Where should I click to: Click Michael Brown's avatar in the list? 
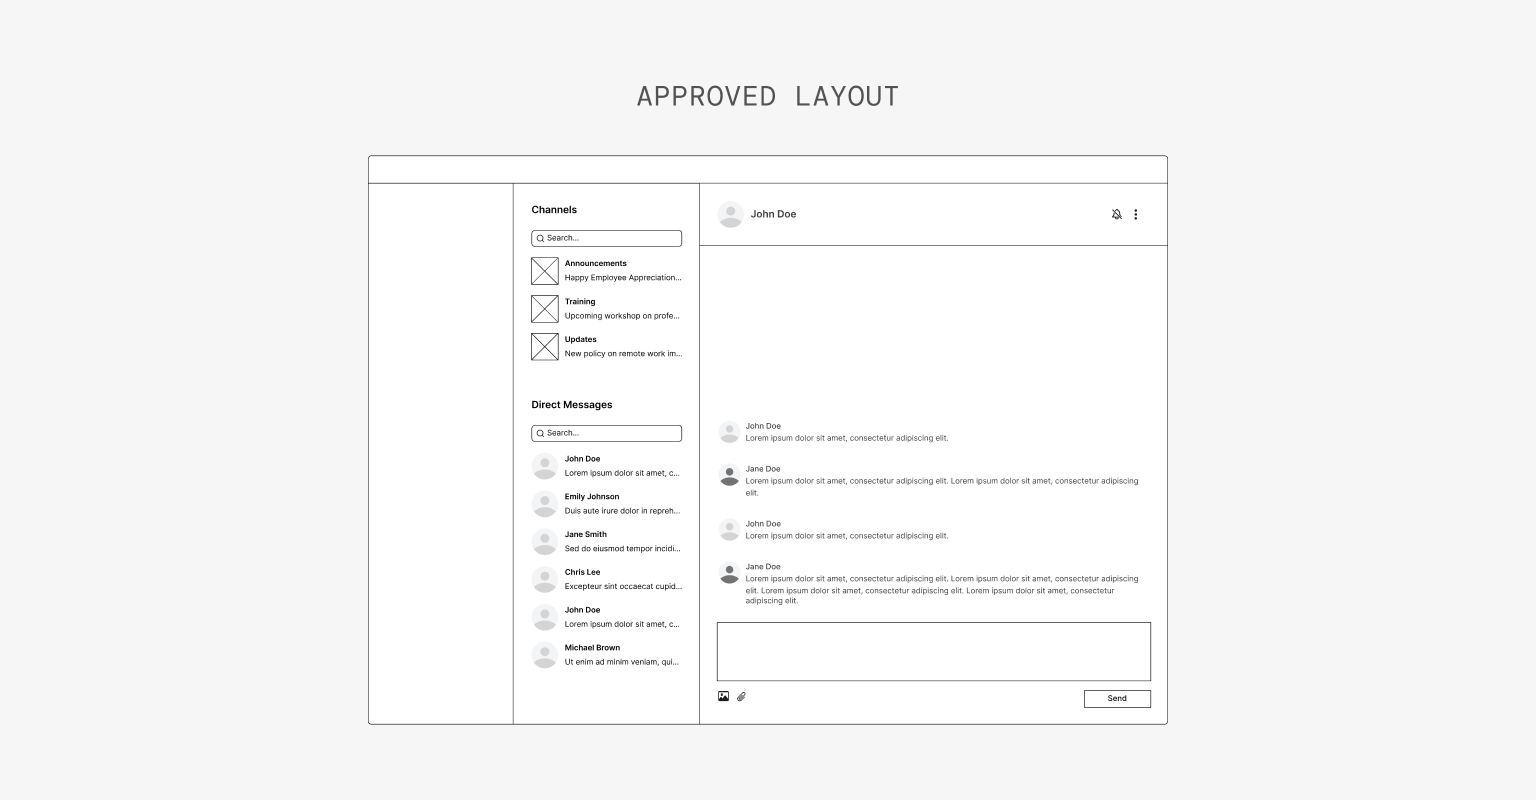(545, 655)
